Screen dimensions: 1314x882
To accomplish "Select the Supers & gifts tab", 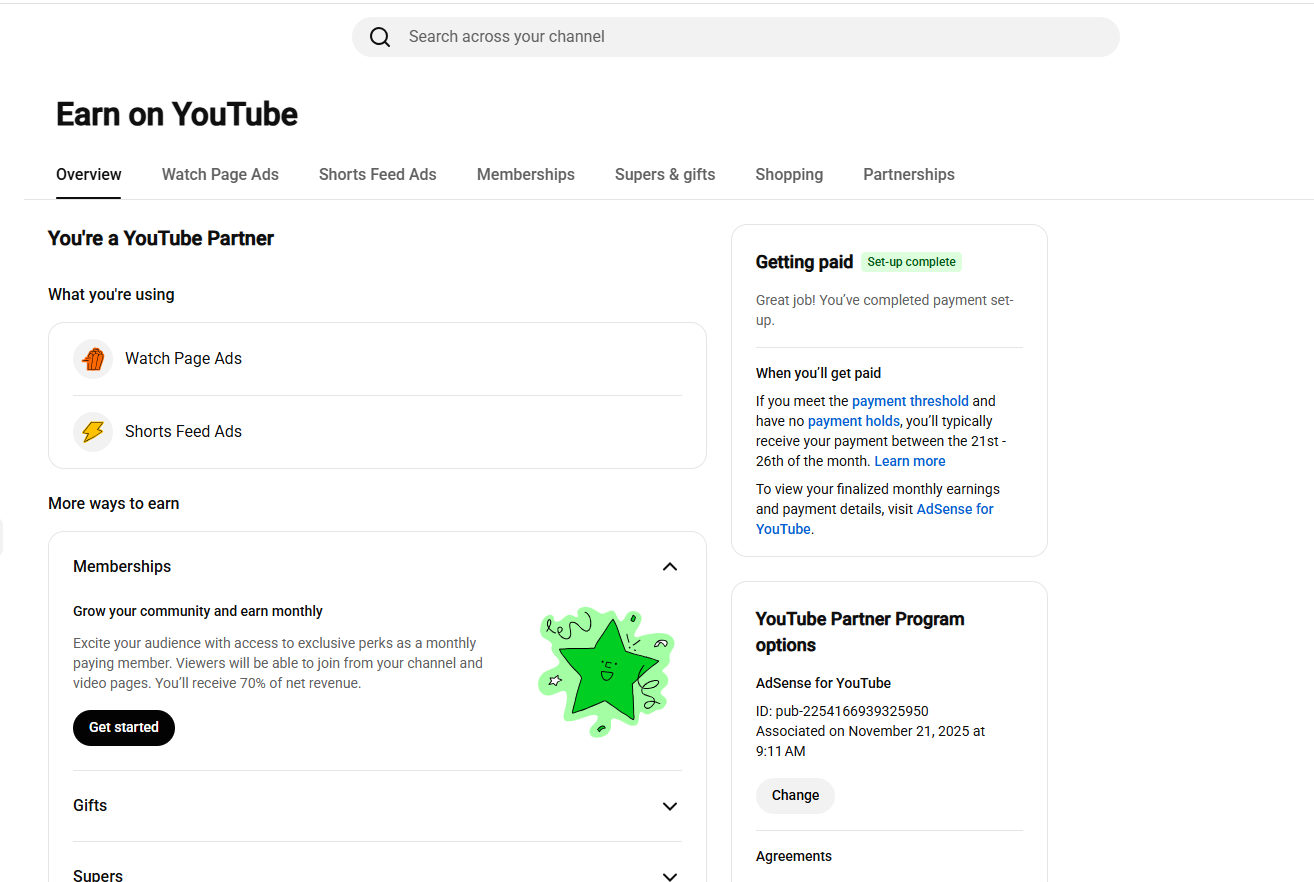I will (665, 174).
